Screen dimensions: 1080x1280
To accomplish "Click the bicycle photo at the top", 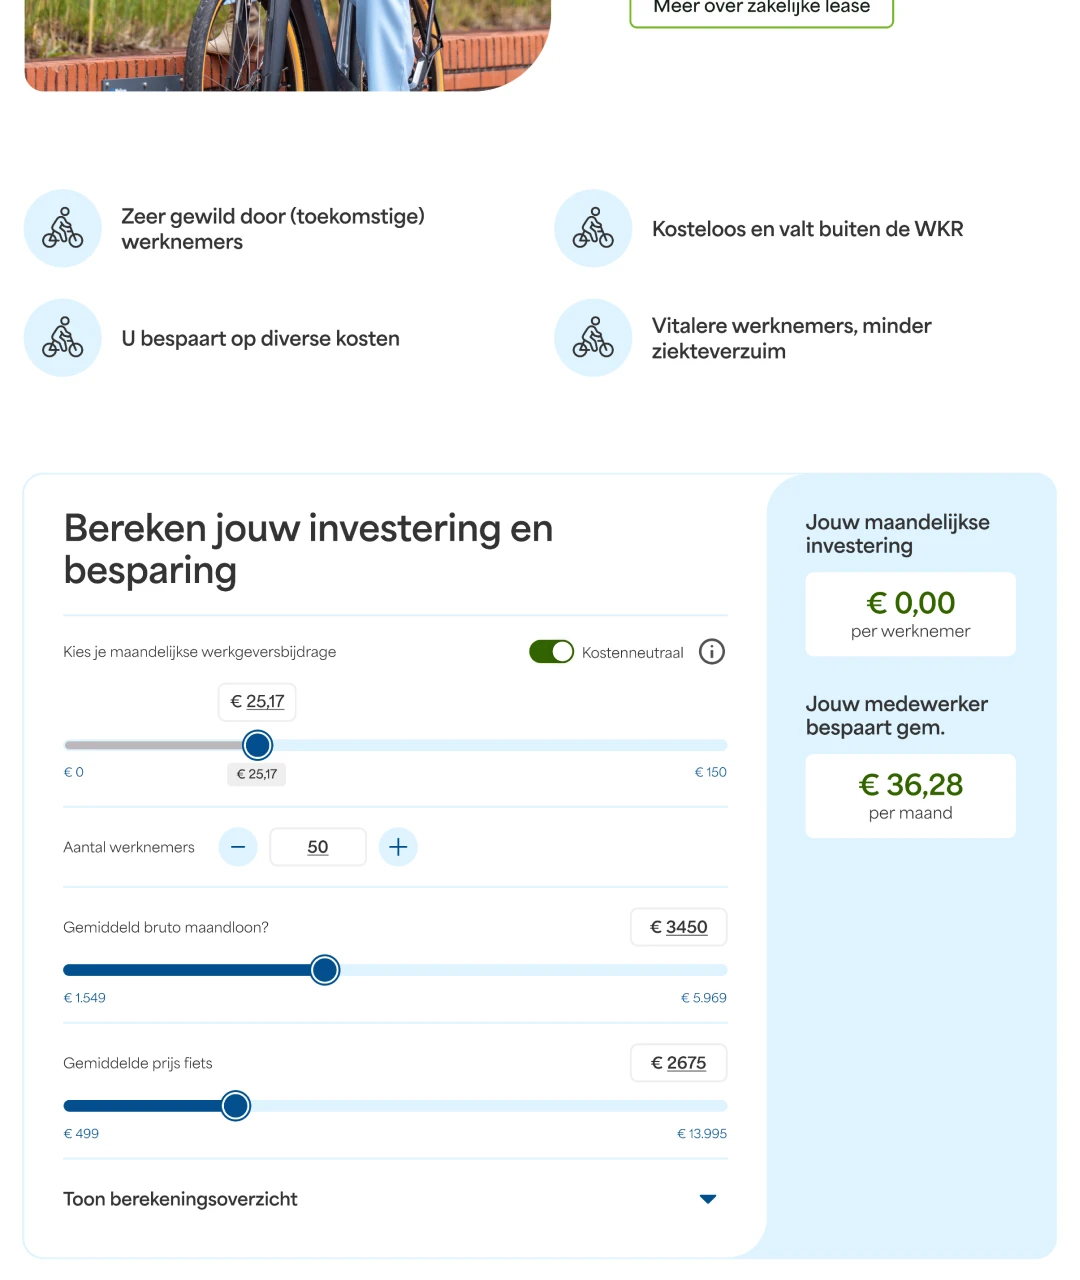I will (287, 45).
